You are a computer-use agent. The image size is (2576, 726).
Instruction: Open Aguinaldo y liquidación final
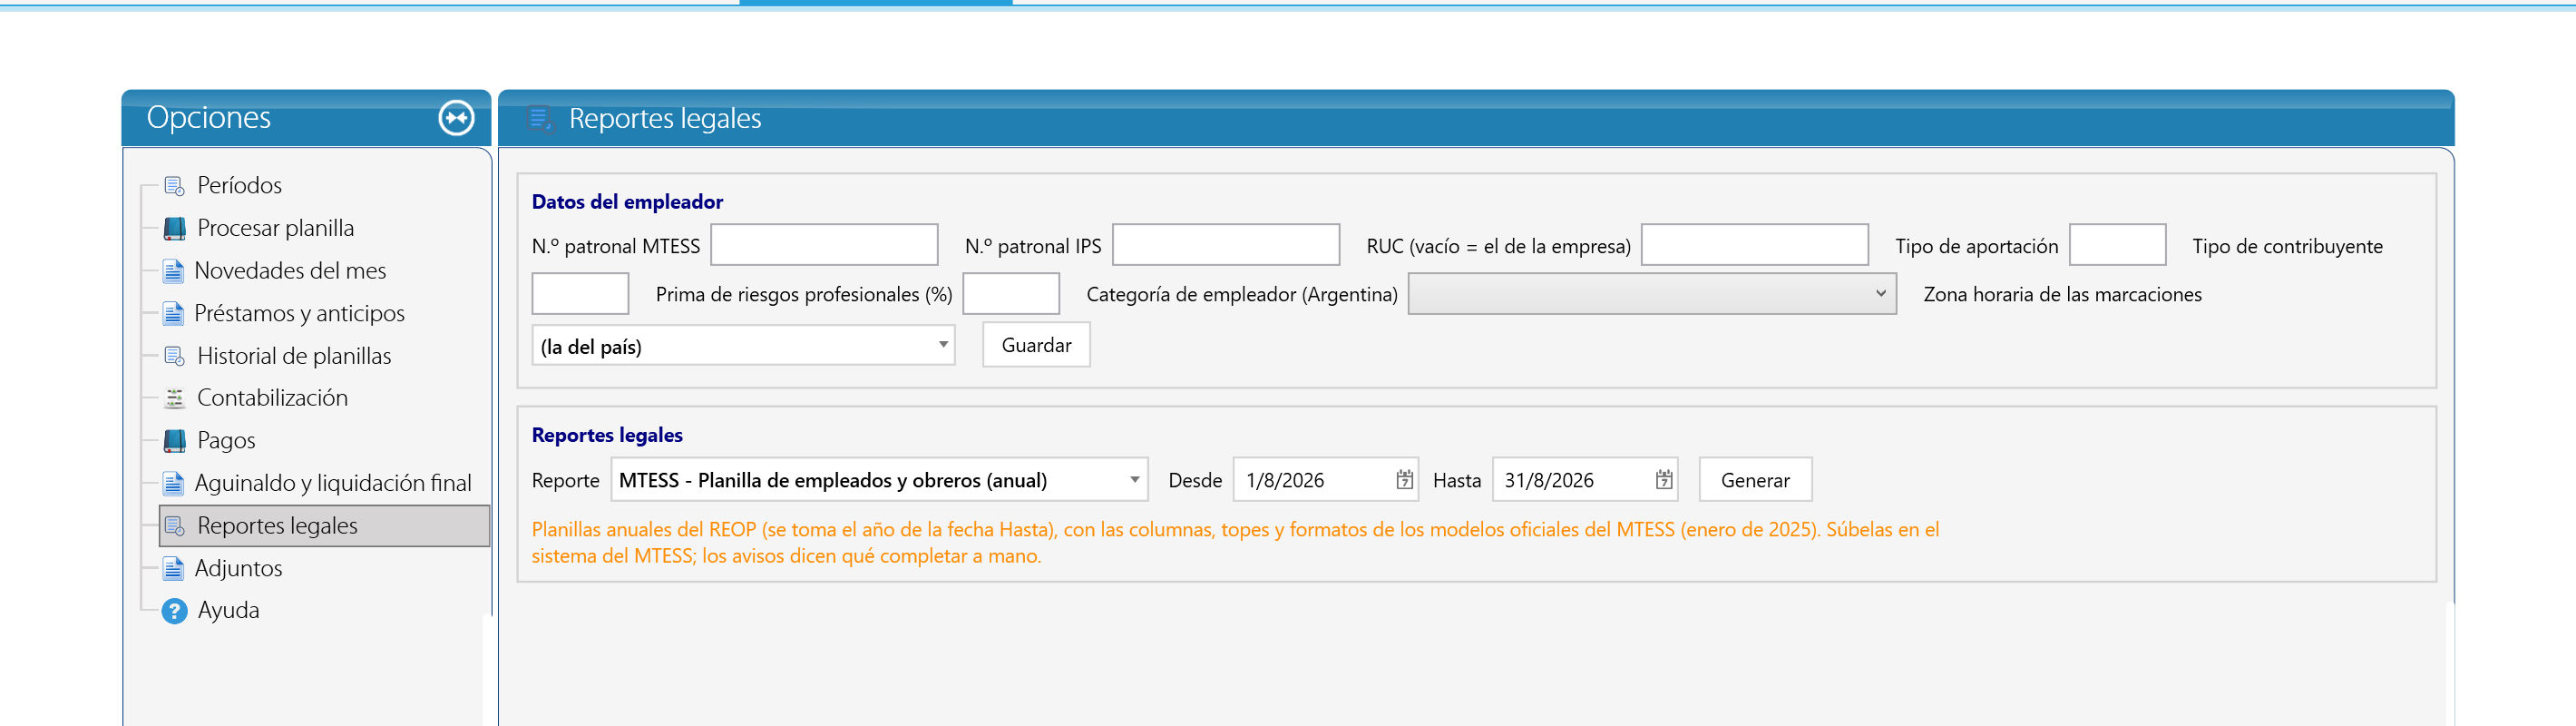(x=333, y=484)
